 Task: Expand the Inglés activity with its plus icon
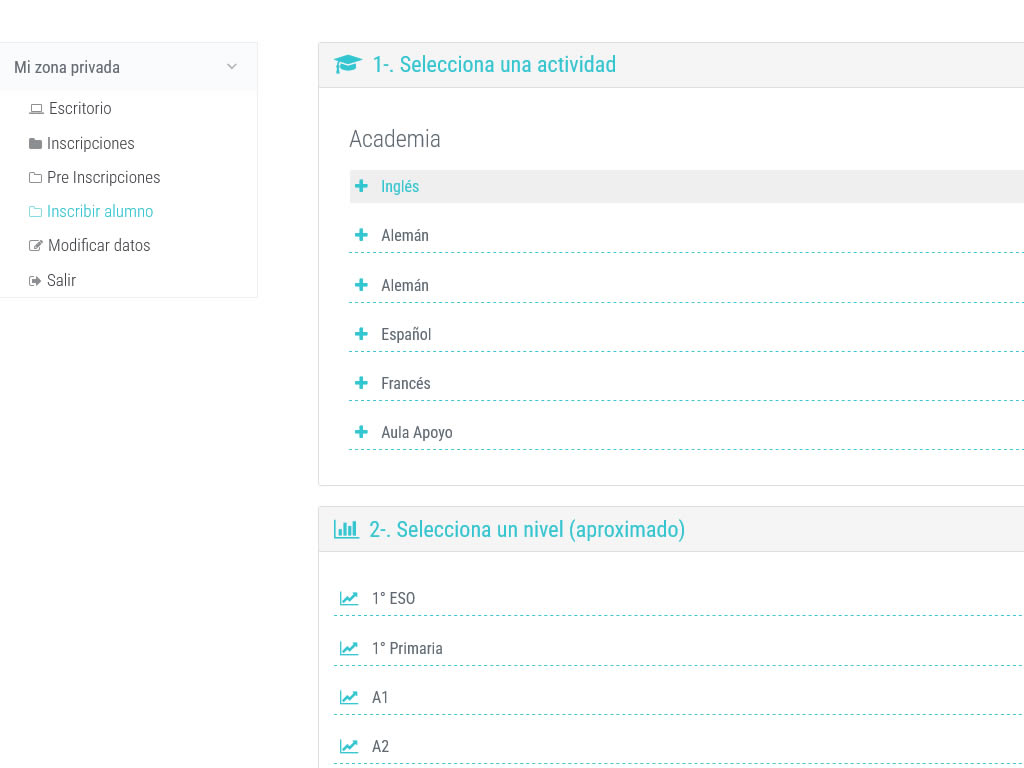click(x=362, y=186)
